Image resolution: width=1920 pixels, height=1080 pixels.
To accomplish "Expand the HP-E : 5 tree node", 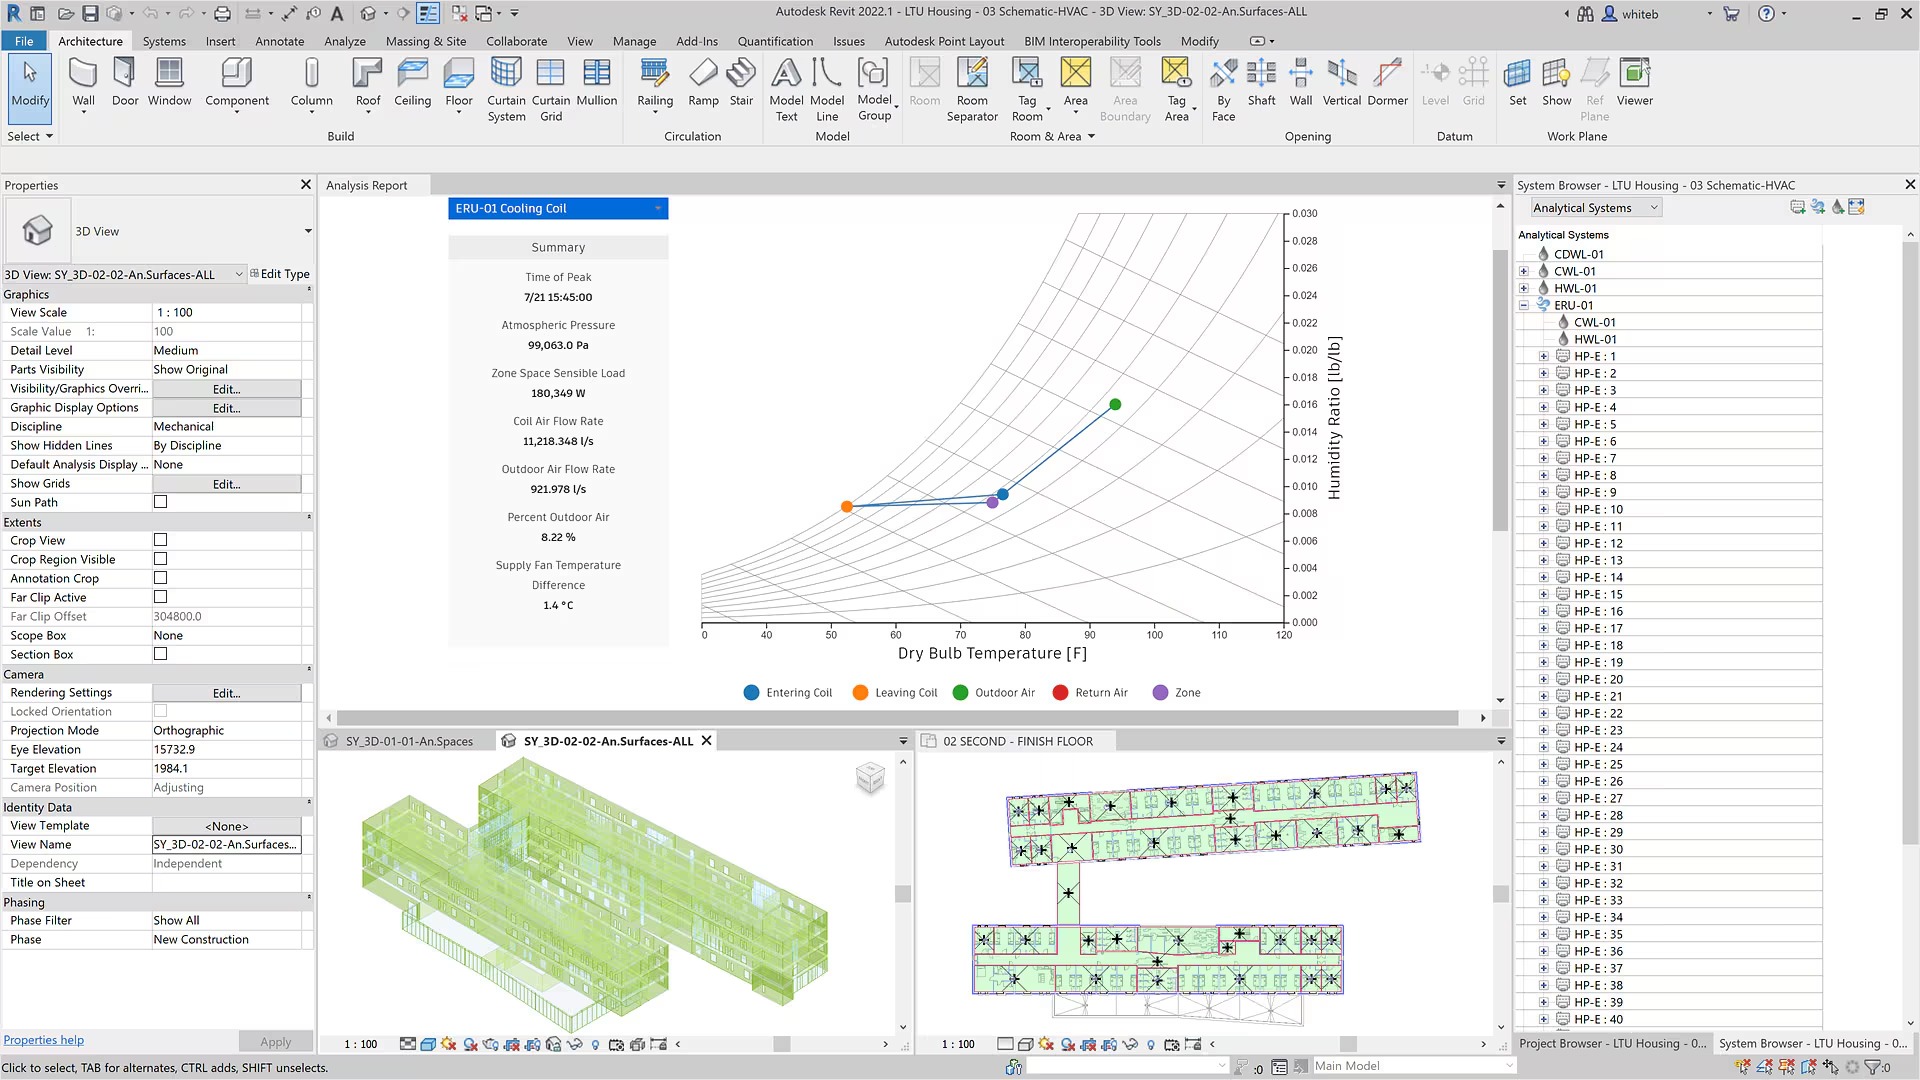I will [1543, 424].
